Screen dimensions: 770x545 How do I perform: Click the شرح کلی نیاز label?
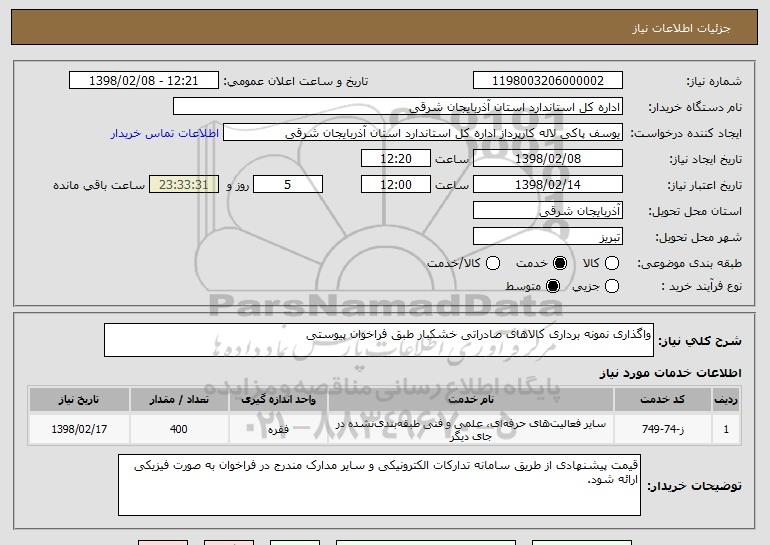coord(700,341)
